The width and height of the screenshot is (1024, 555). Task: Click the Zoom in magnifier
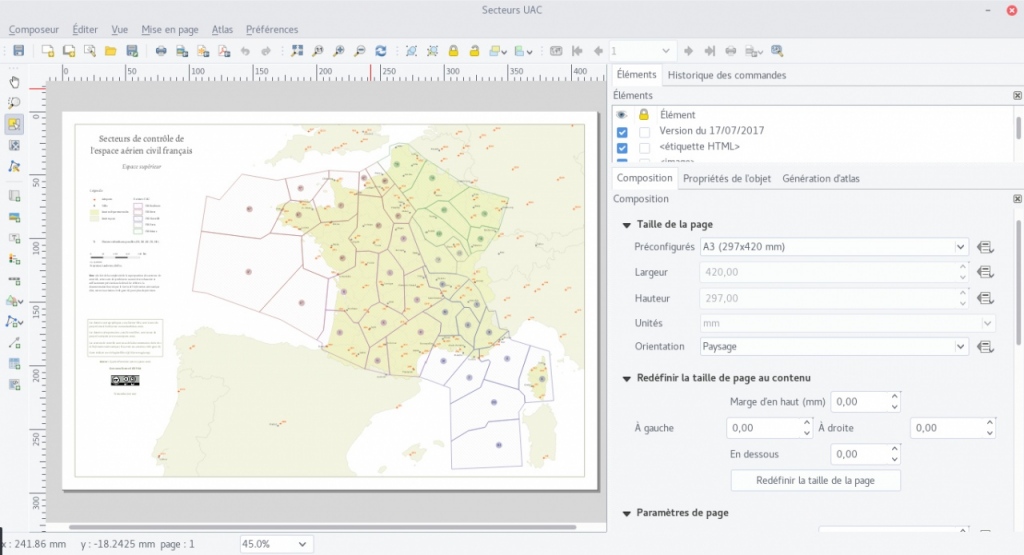[339, 51]
